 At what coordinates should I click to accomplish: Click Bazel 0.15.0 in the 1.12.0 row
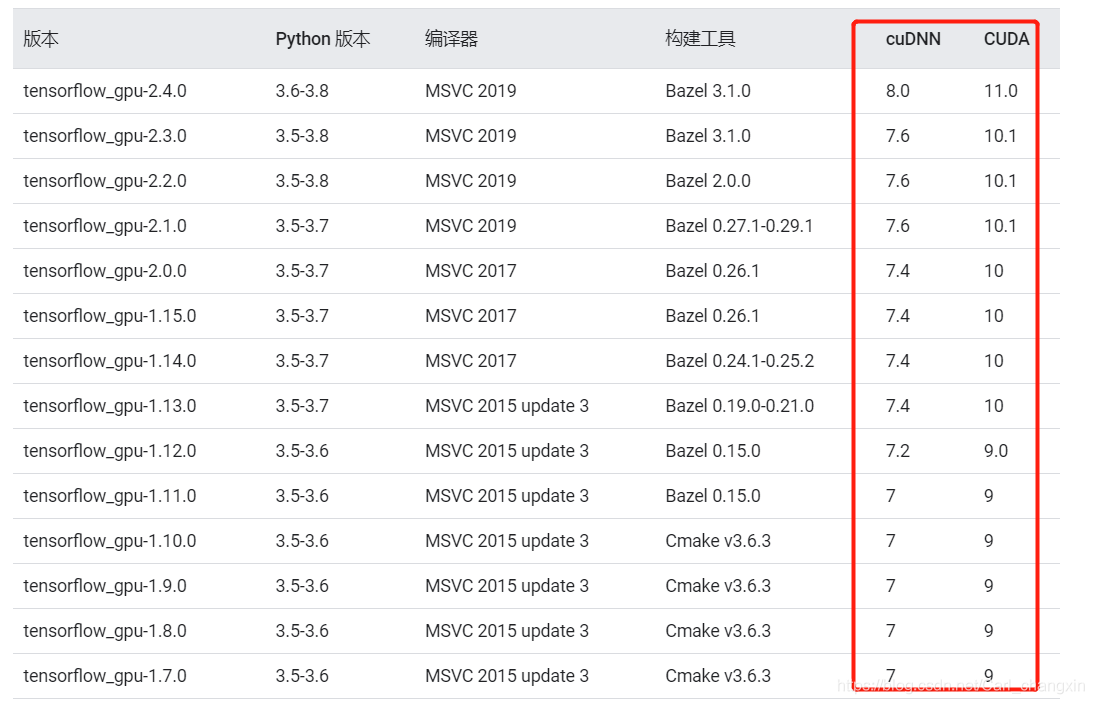pyautogui.click(x=713, y=451)
